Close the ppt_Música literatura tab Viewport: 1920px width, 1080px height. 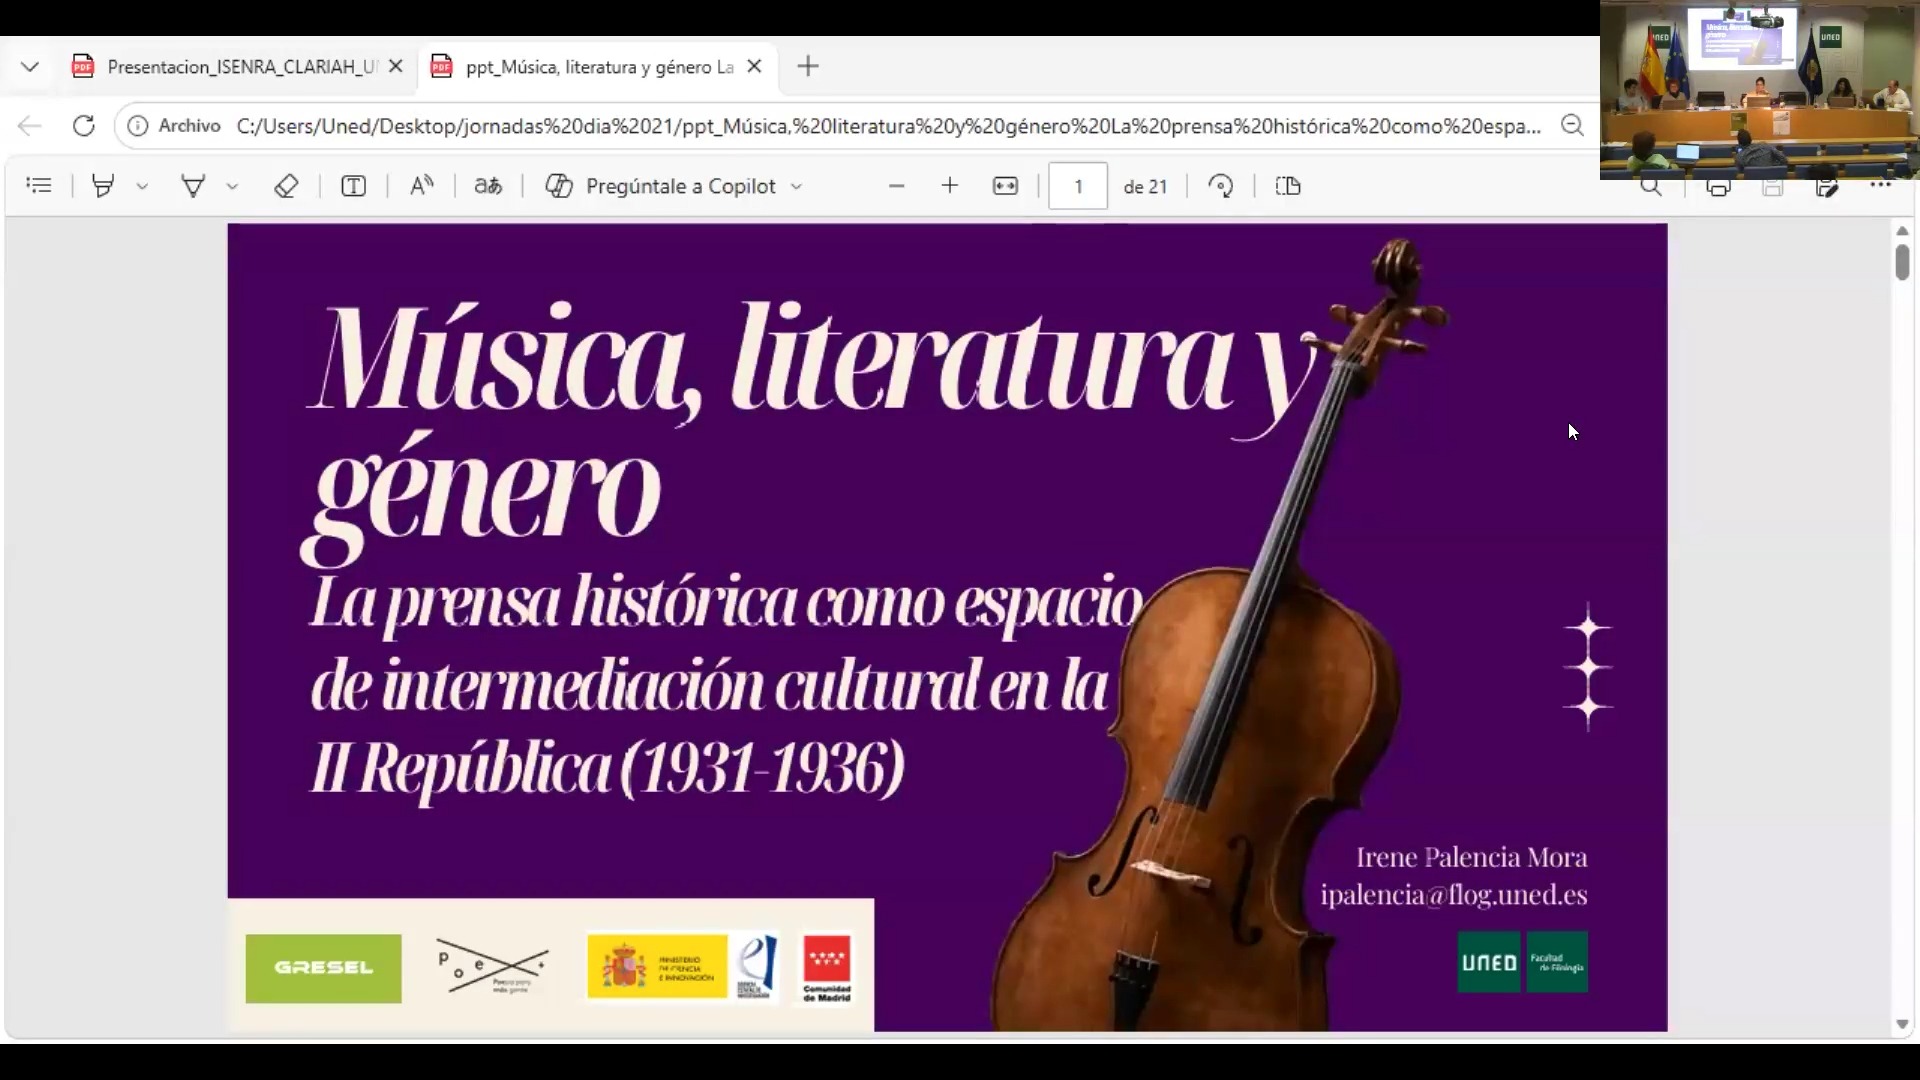755,66
